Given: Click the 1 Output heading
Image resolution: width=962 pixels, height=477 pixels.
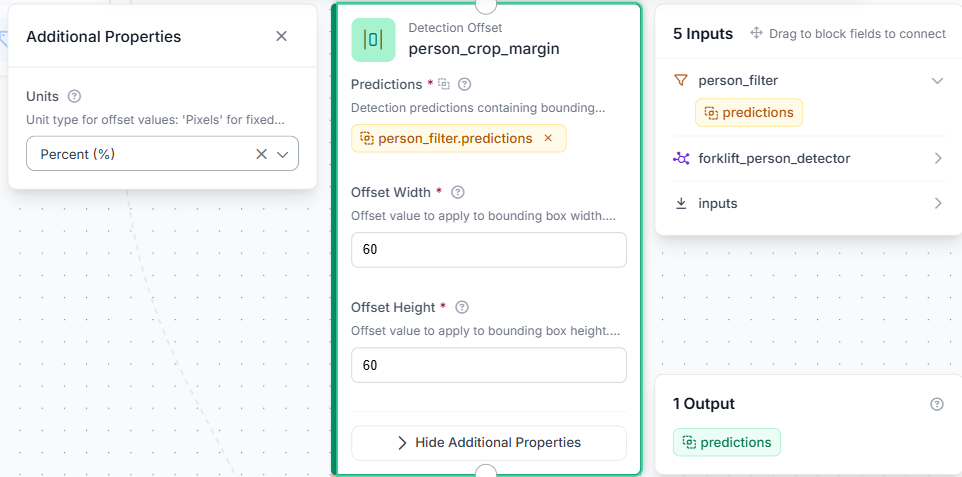Looking at the screenshot, I should [704, 404].
